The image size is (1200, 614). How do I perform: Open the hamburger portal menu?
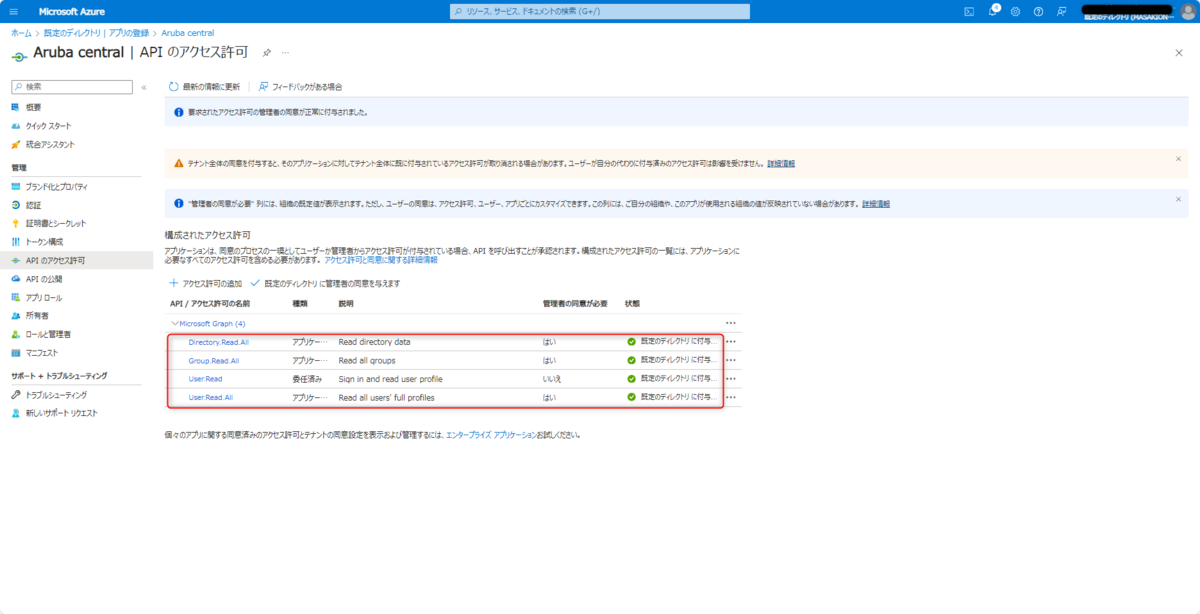tap(14, 11)
